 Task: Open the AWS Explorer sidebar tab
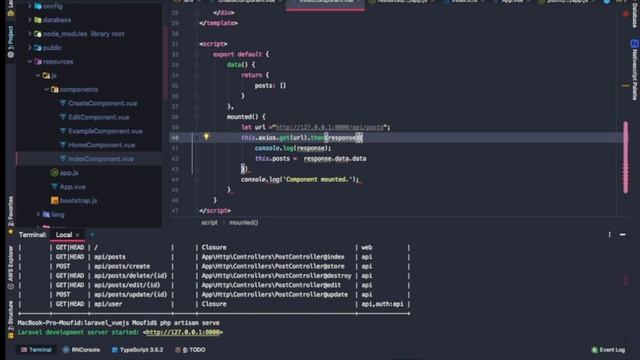click(x=11, y=267)
